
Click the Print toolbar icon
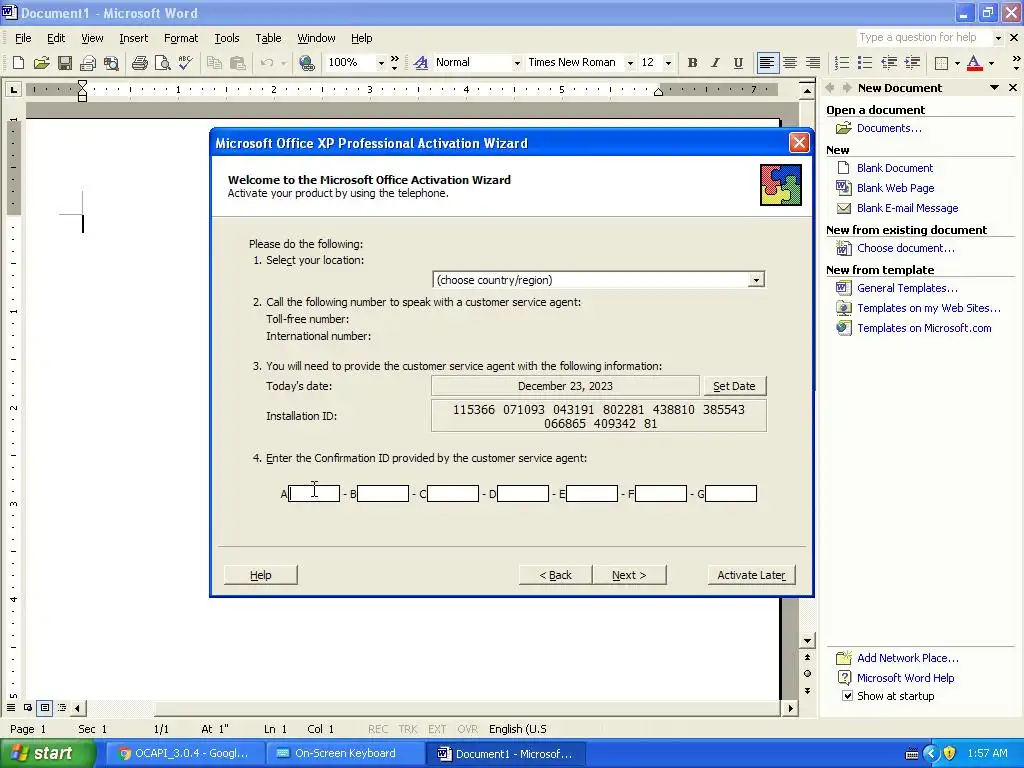[x=140, y=63]
